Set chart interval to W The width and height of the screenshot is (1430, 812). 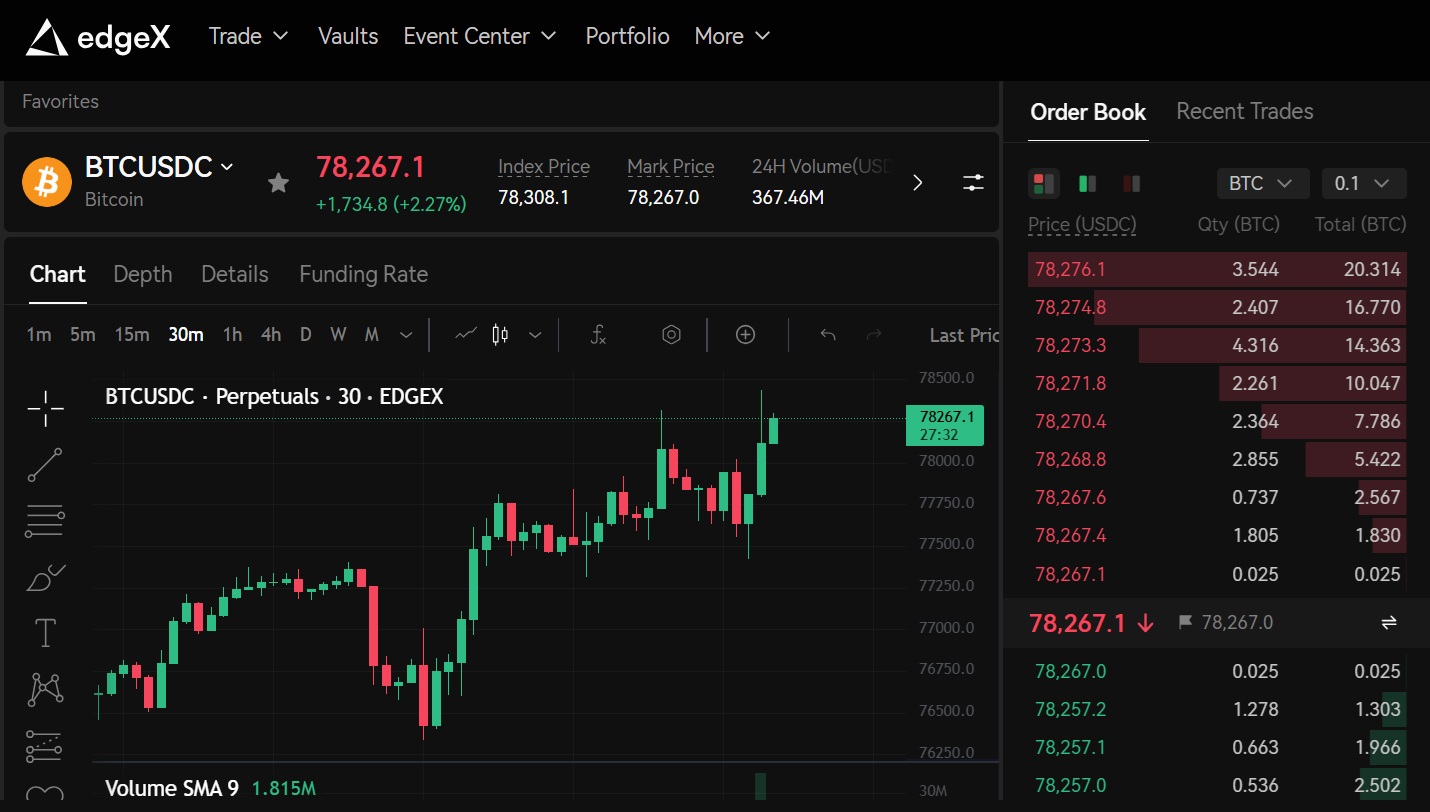coord(338,335)
